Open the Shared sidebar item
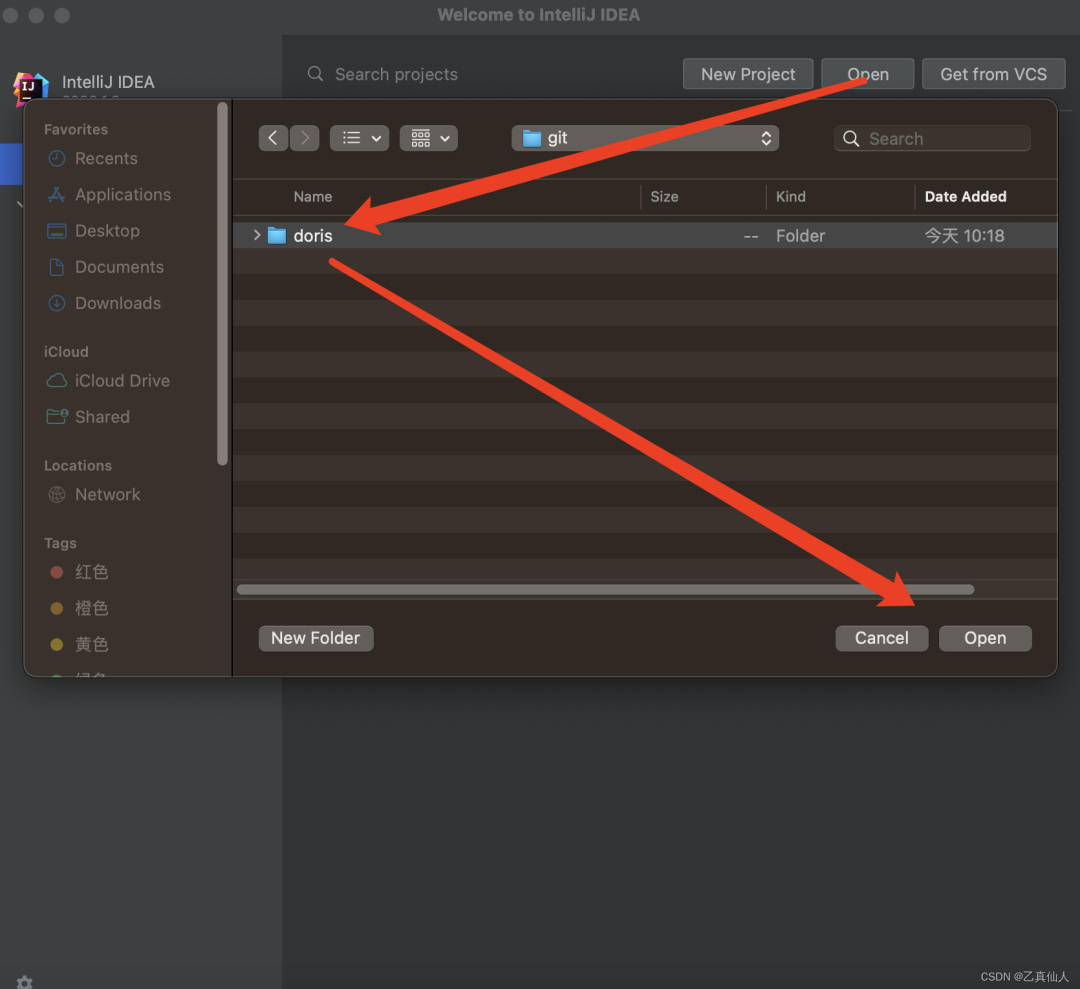The height and width of the screenshot is (989, 1080). tap(102, 417)
